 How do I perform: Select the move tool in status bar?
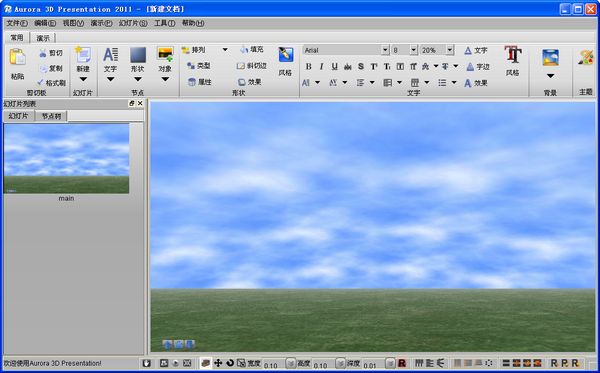coord(218,363)
